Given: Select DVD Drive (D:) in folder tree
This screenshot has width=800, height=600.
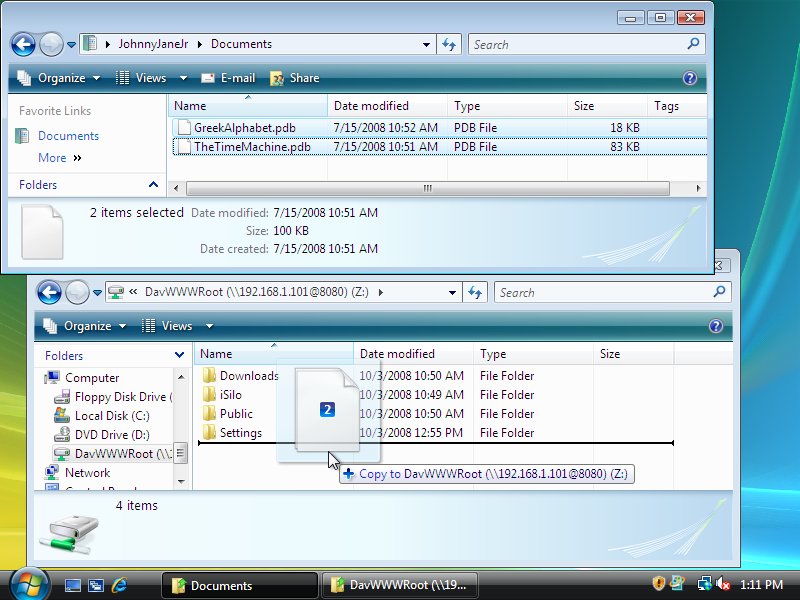Looking at the screenshot, I should tap(112, 435).
